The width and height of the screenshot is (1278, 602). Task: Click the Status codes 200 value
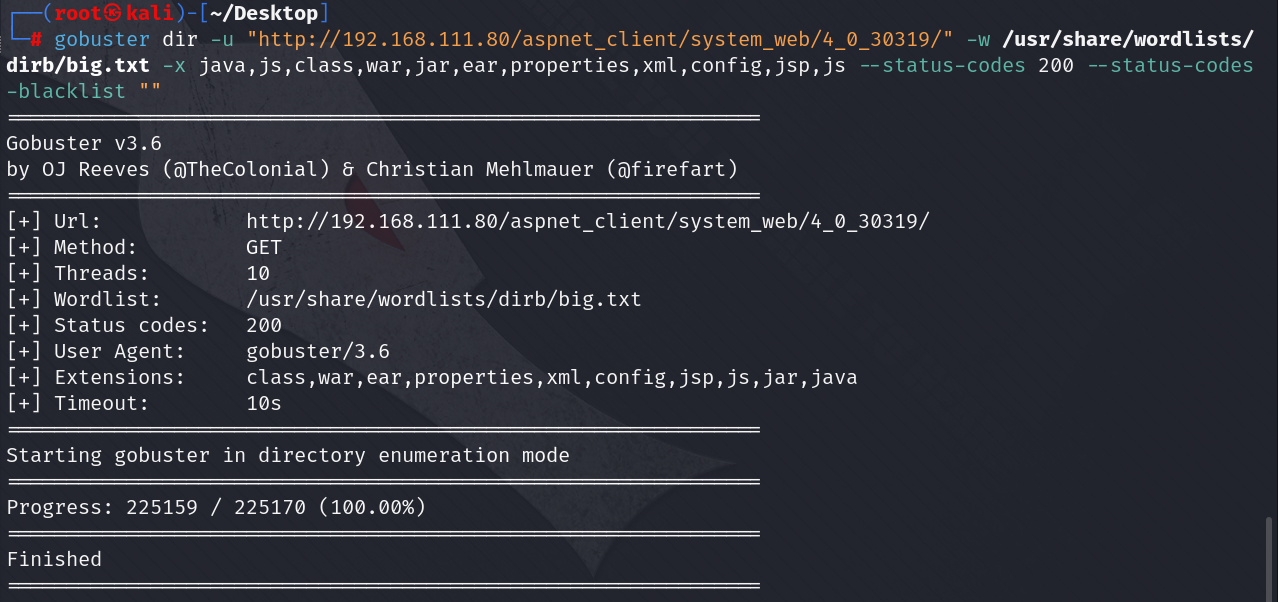[x=264, y=325]
